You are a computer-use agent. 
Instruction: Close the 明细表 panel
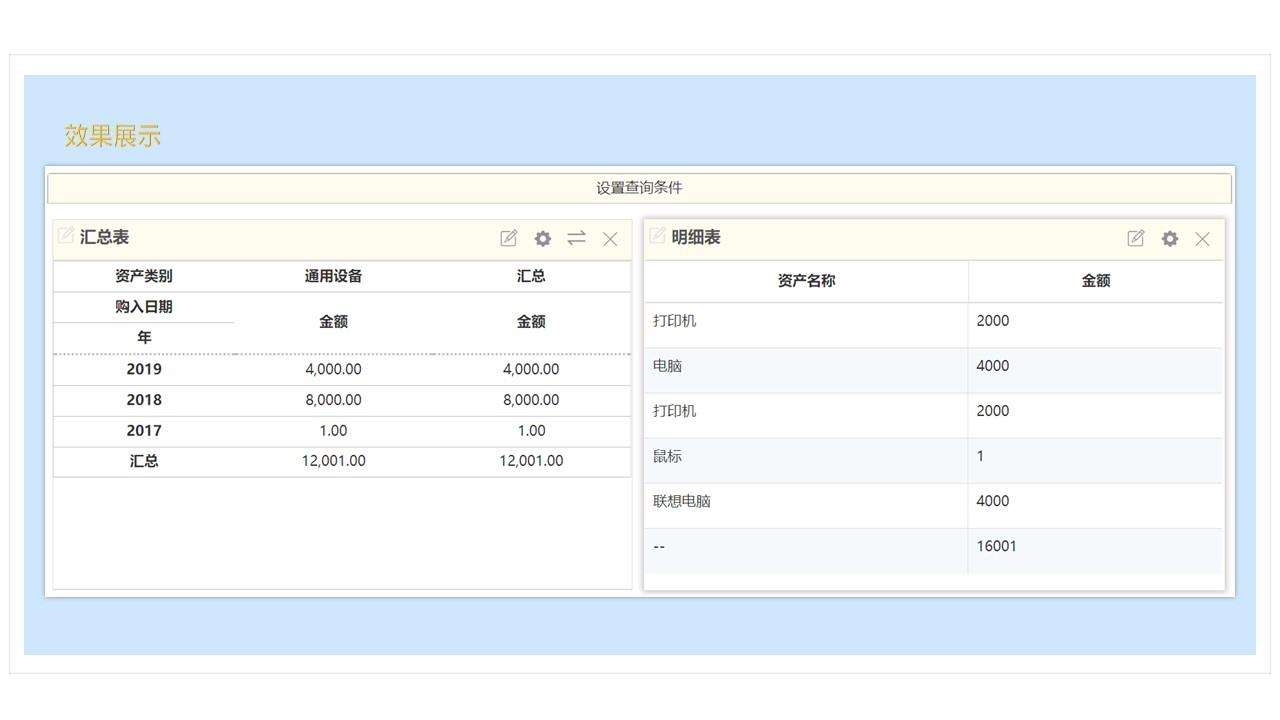coord(1203,239)
